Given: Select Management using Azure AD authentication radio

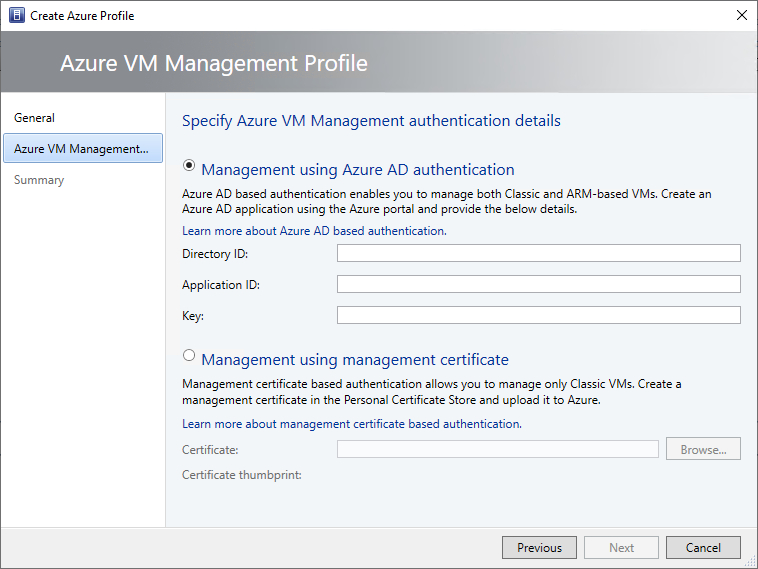Looking at the screenshot, I should (189, 165).
